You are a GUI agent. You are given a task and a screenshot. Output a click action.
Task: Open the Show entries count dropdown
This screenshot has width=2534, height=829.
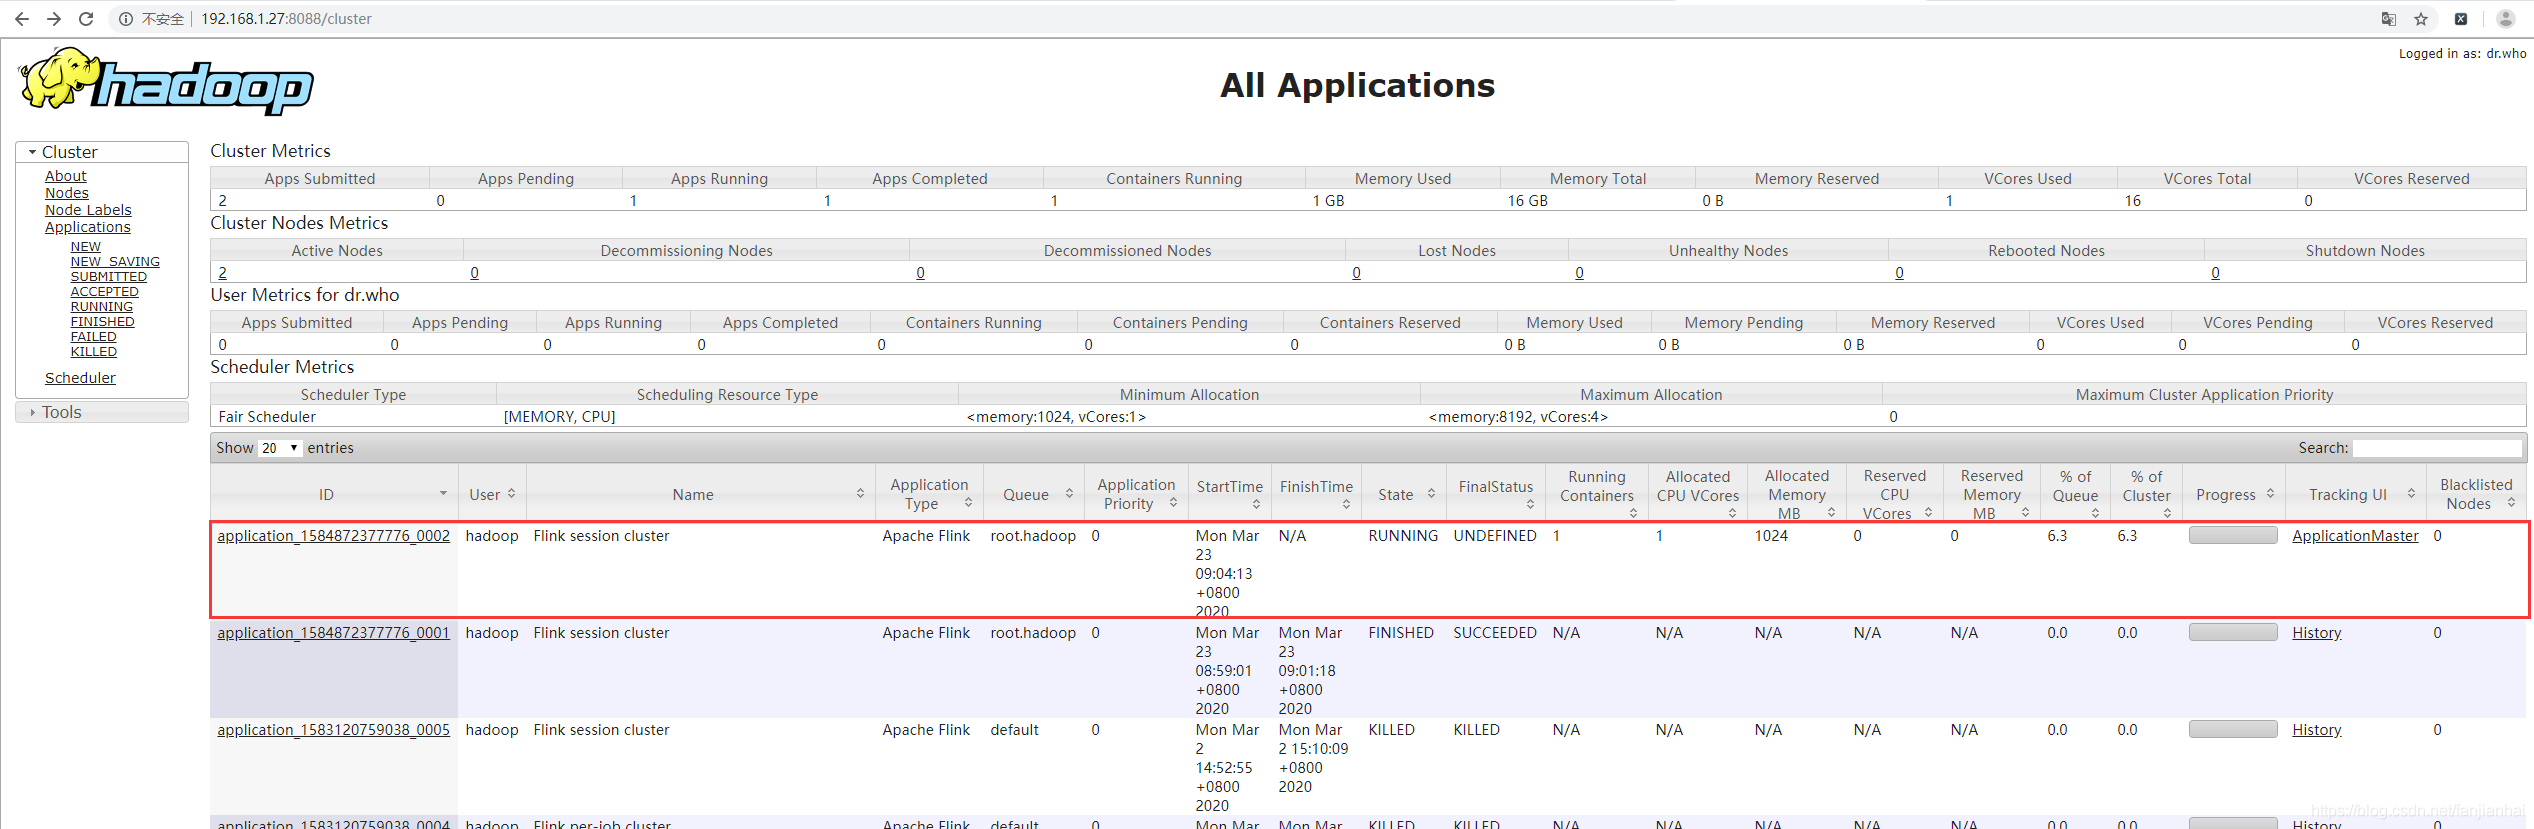[x=280, y=448]
